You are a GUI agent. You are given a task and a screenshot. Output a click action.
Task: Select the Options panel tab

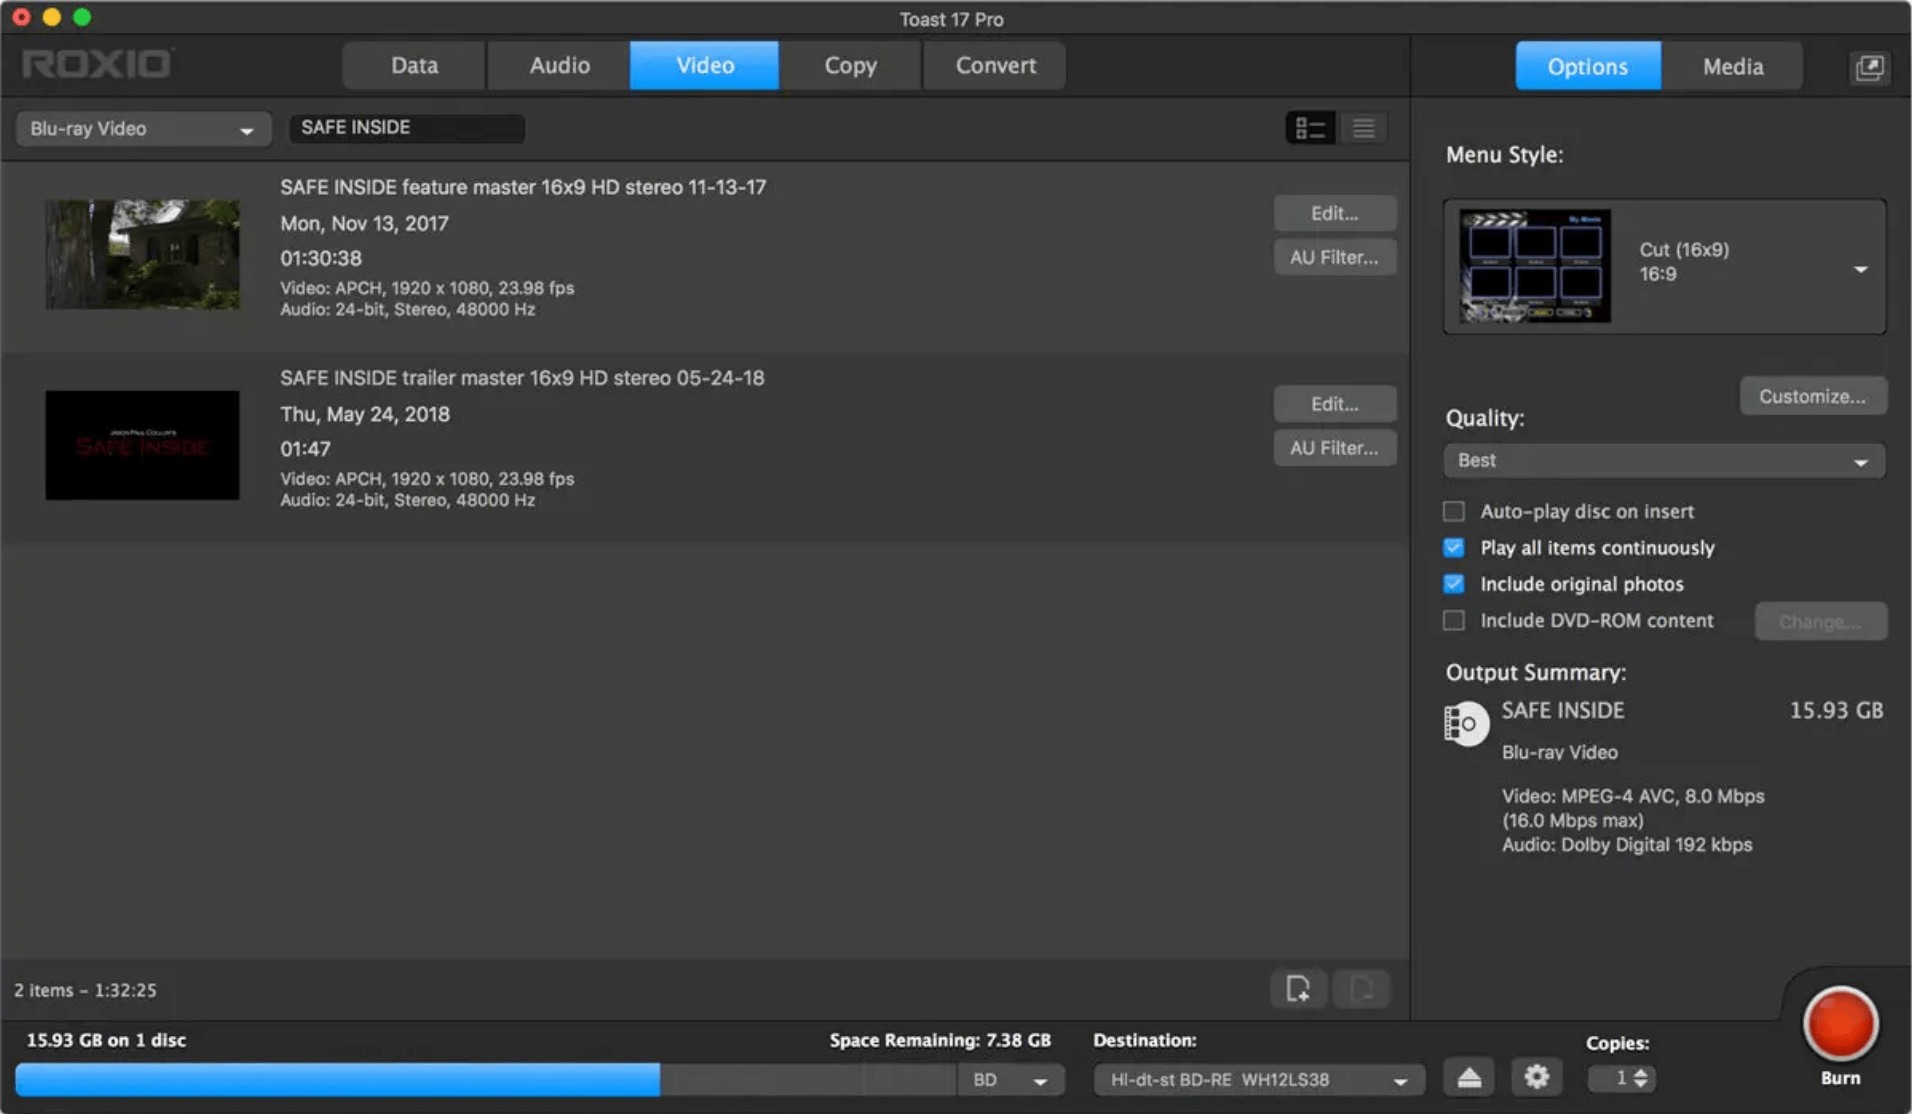point(1588,67)
